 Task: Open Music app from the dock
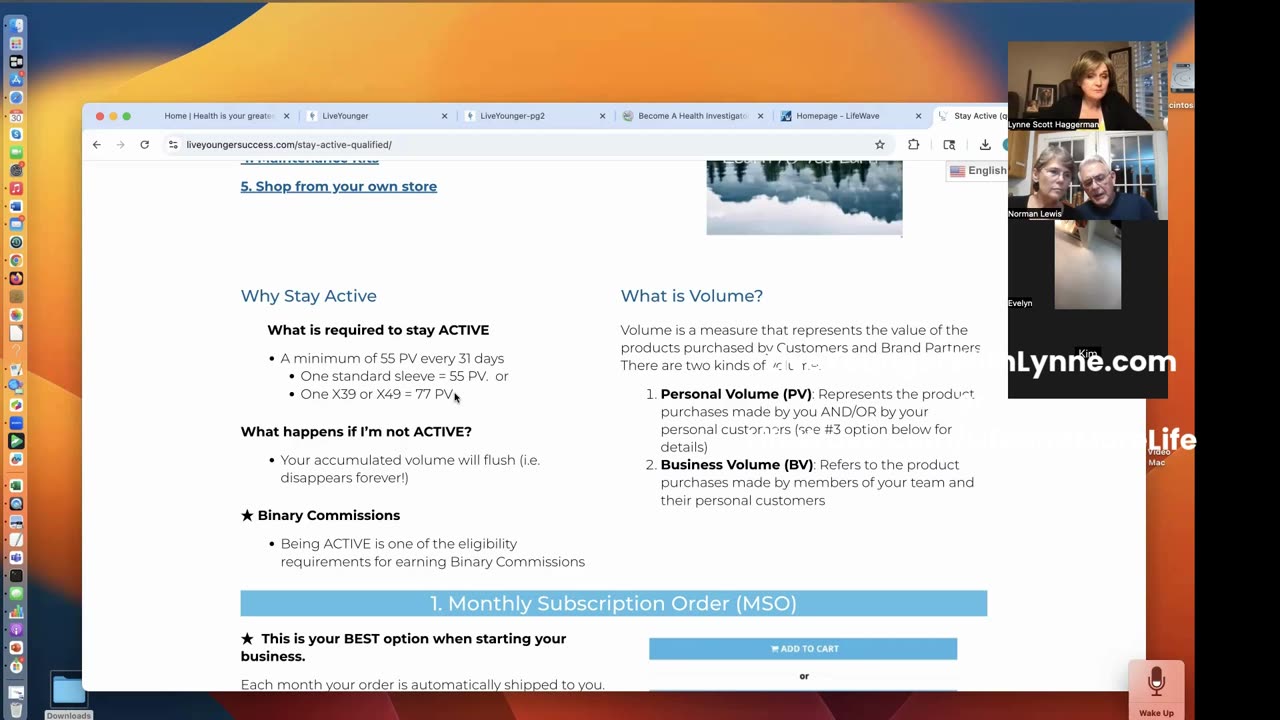16,188
